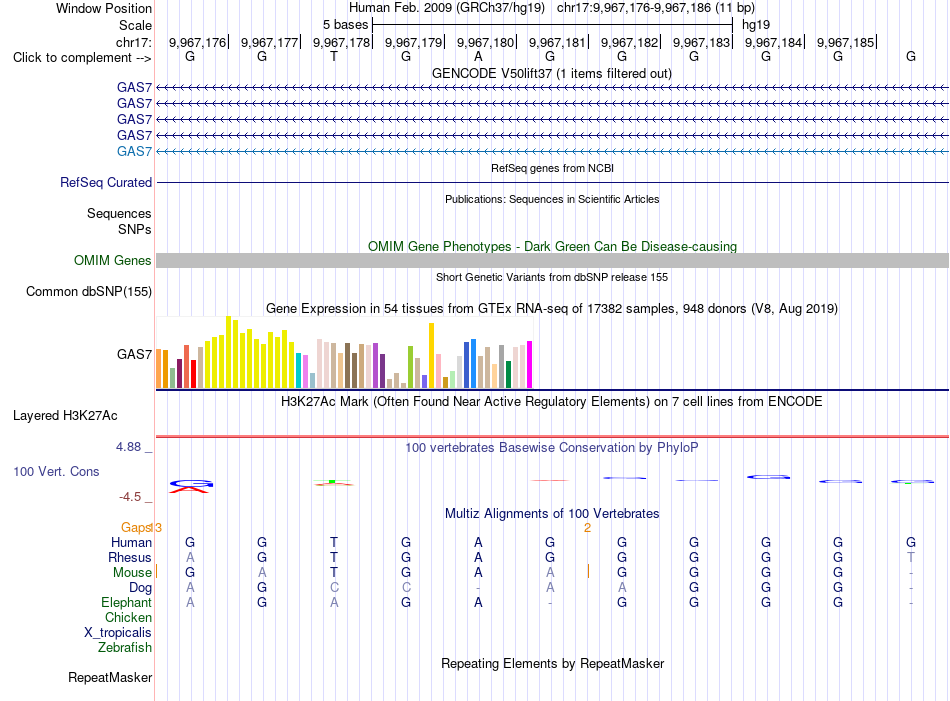Click the 'Scale' track label
This screenshot has width=950, height=701.
(x=135, y=25)
